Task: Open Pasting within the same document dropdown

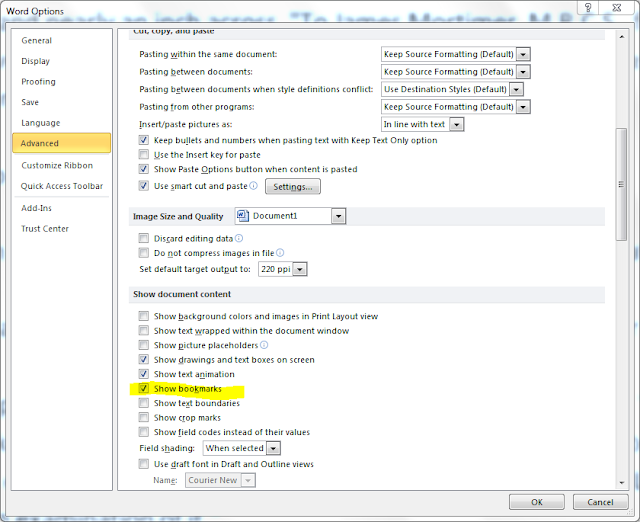Action: (x=523, y=54)
